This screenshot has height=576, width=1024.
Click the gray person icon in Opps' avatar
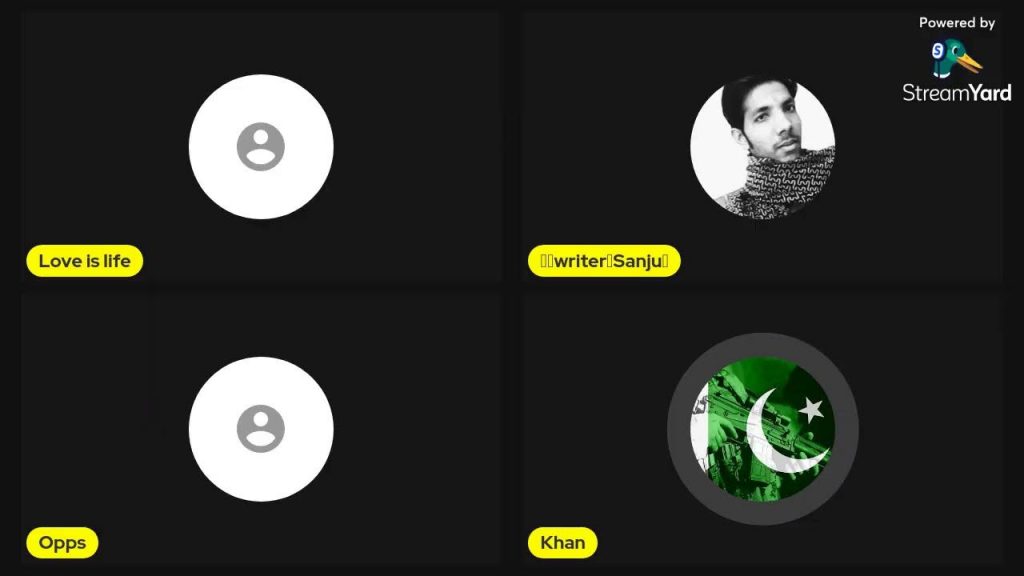point(261,429)
